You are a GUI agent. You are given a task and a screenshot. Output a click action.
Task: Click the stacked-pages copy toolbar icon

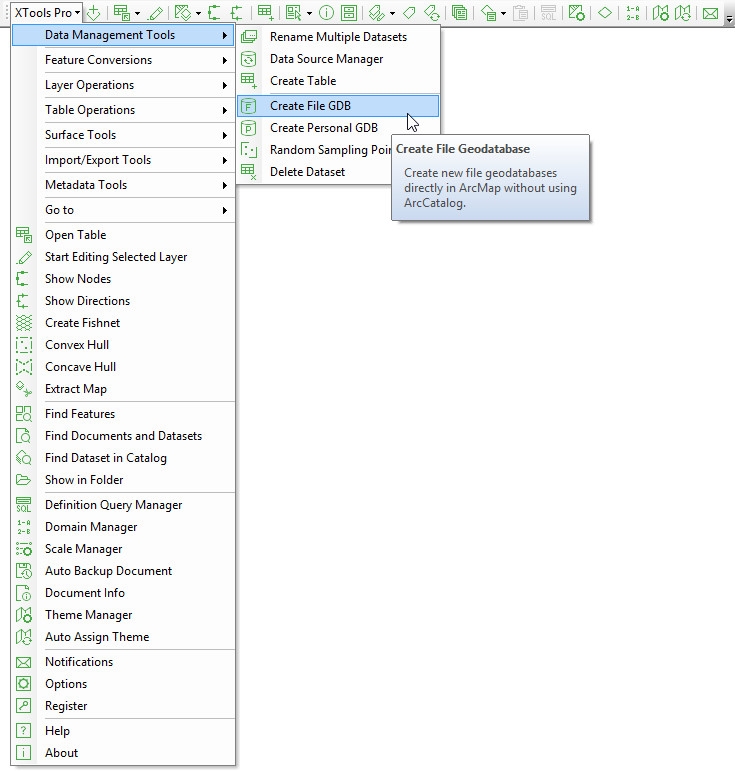(x=459, y=13)
